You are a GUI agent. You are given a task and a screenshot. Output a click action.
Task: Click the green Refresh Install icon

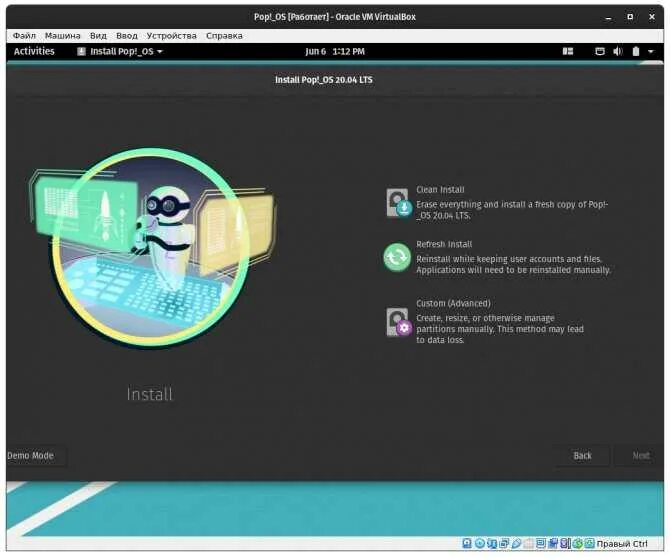pos(397,257)
